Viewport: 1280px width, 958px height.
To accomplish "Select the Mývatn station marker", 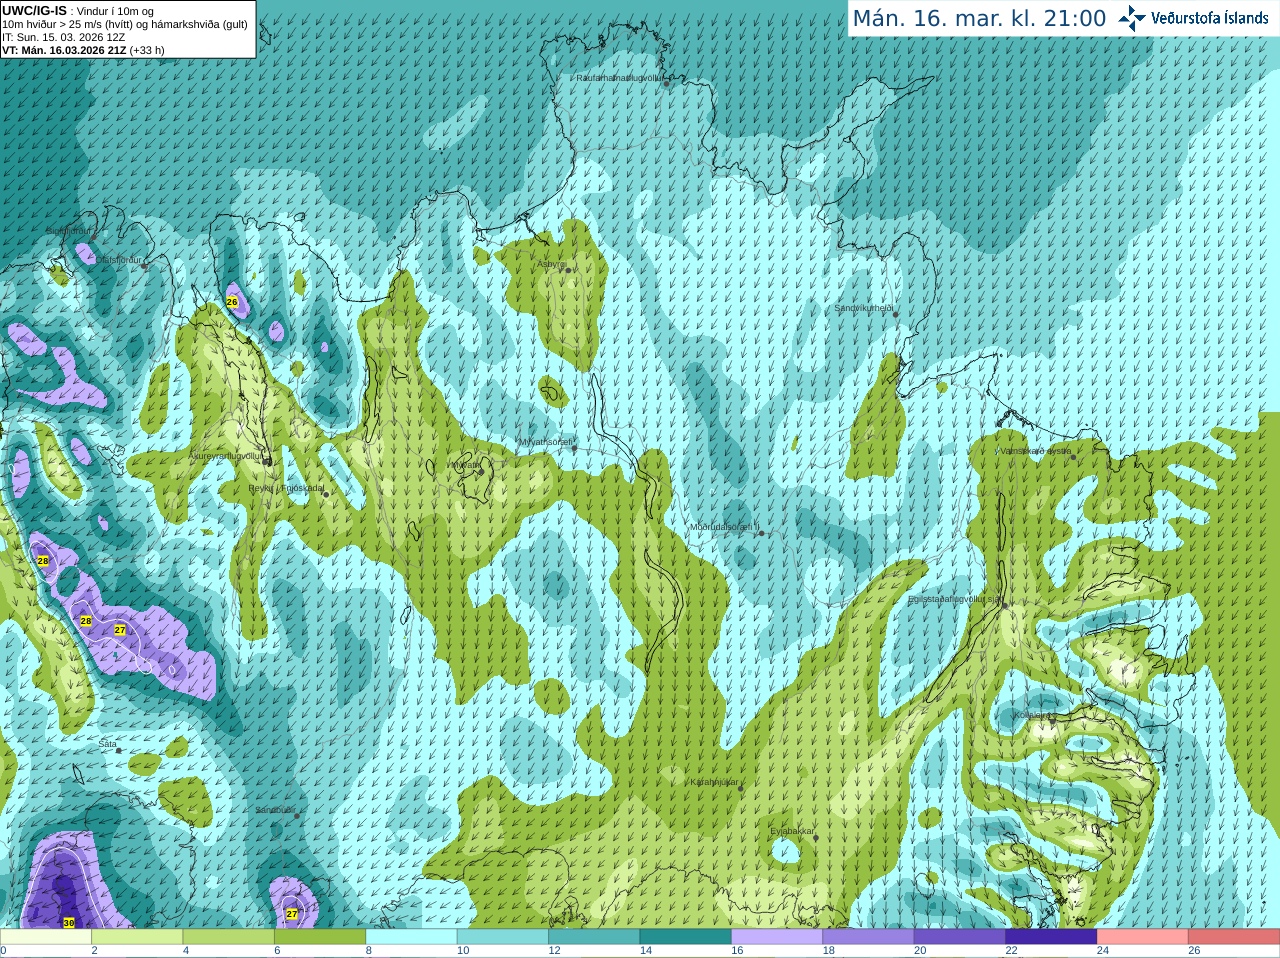I will pos(481,471).
